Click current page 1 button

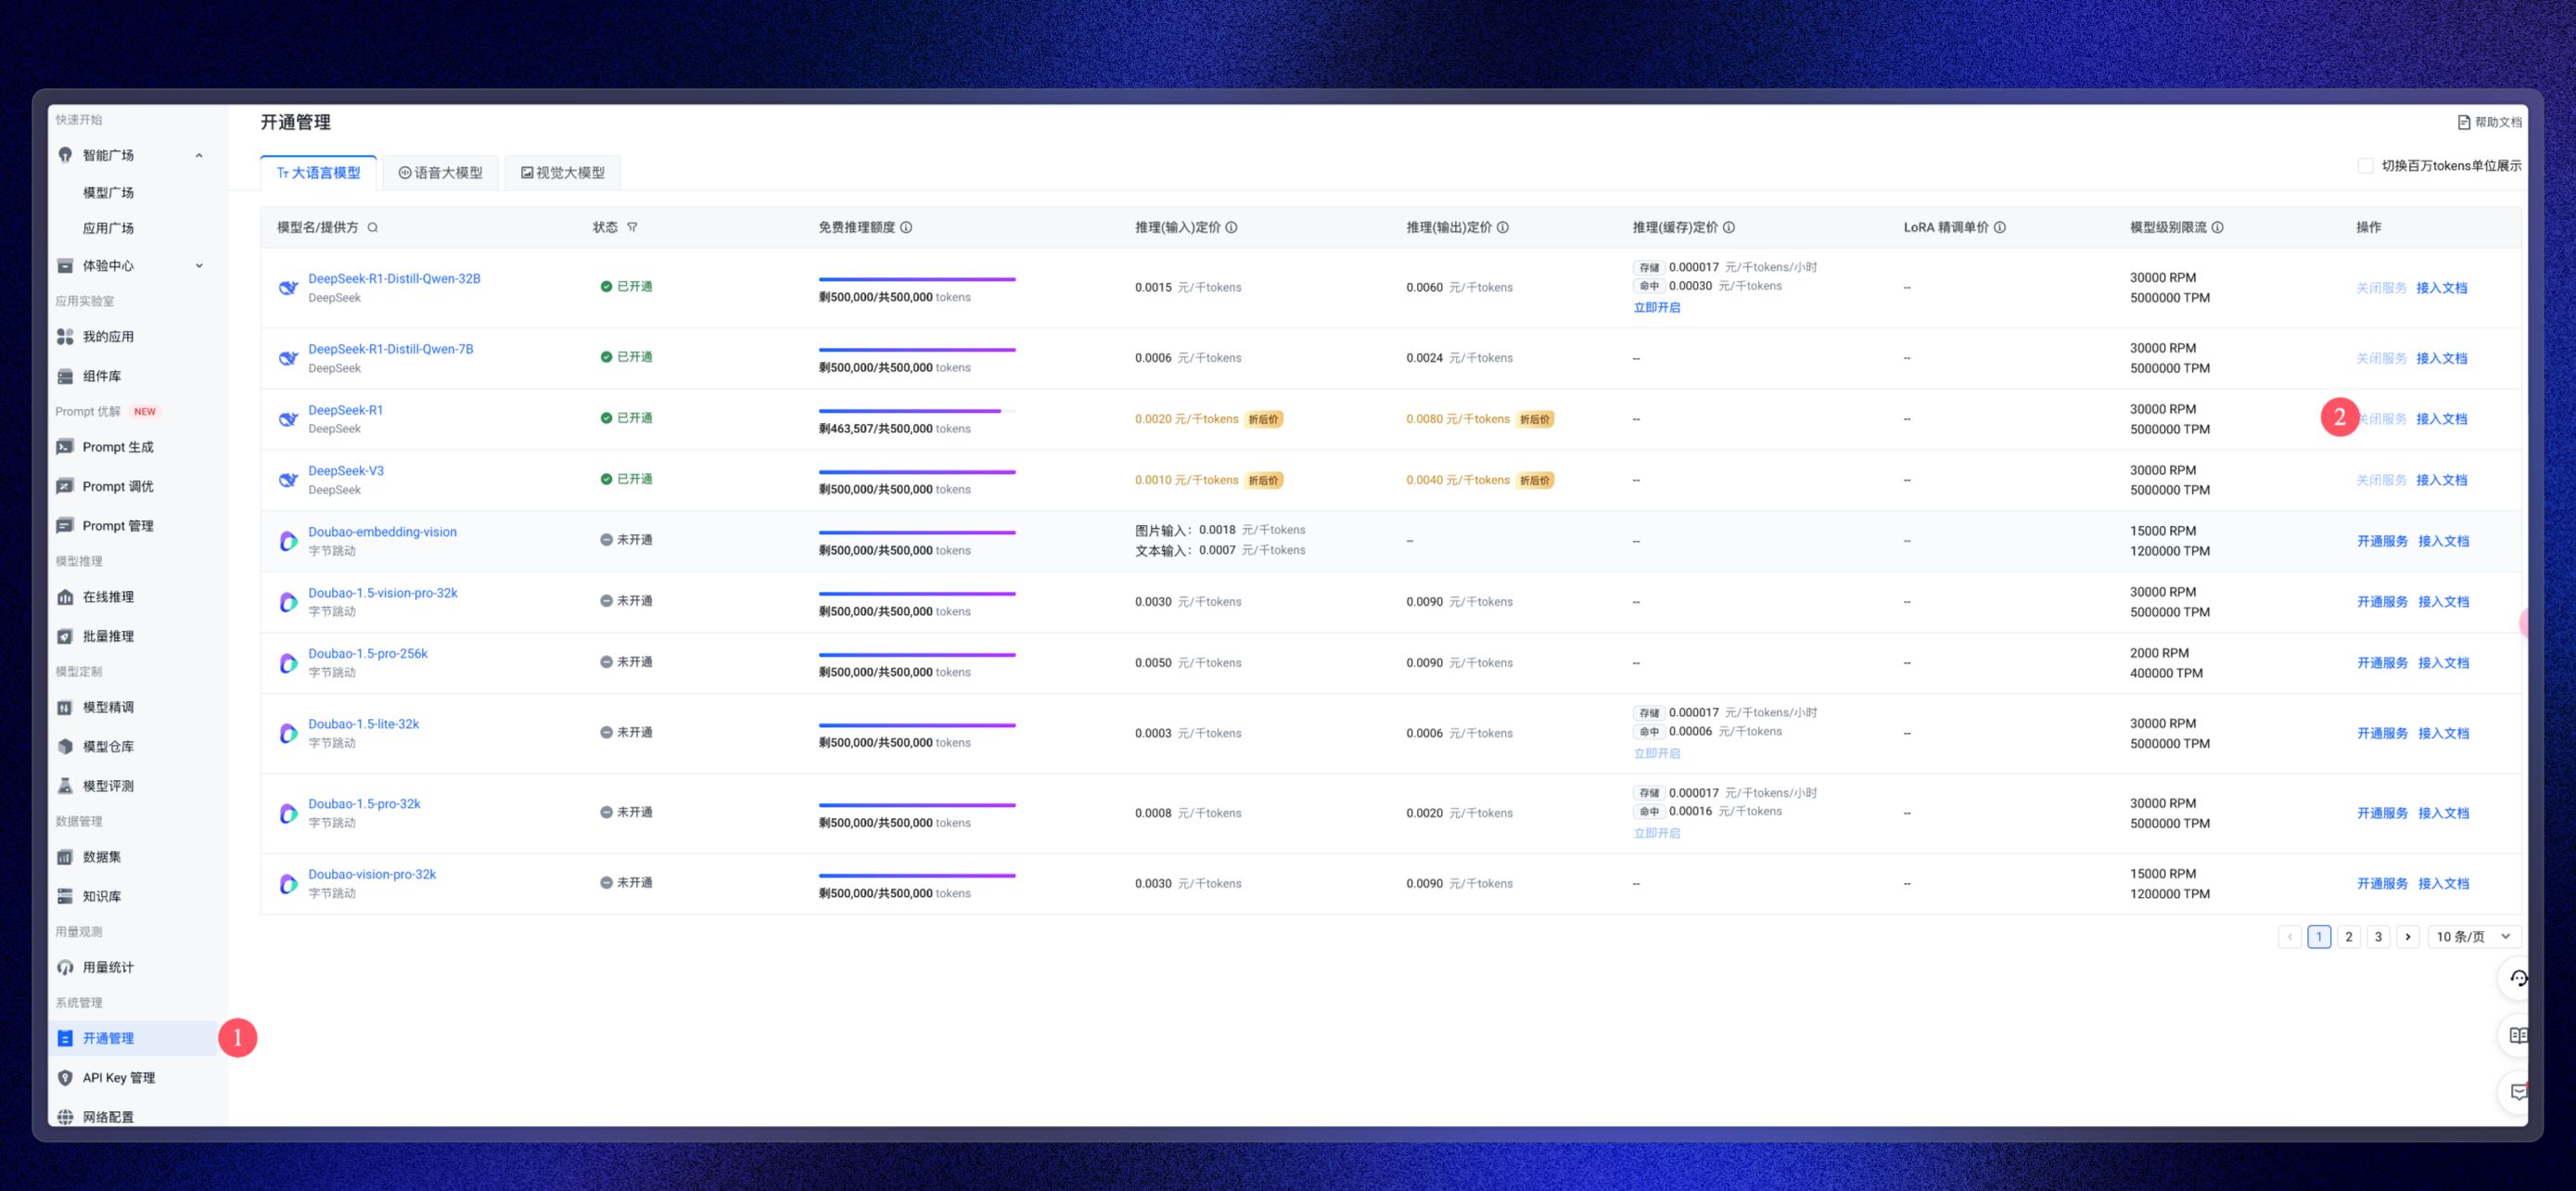2319,937
